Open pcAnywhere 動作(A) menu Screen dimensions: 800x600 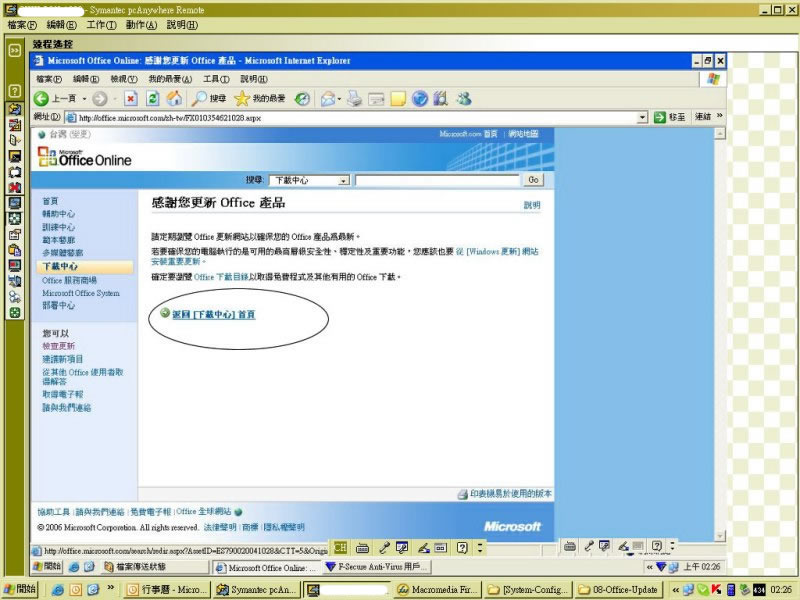click(141, 25)
